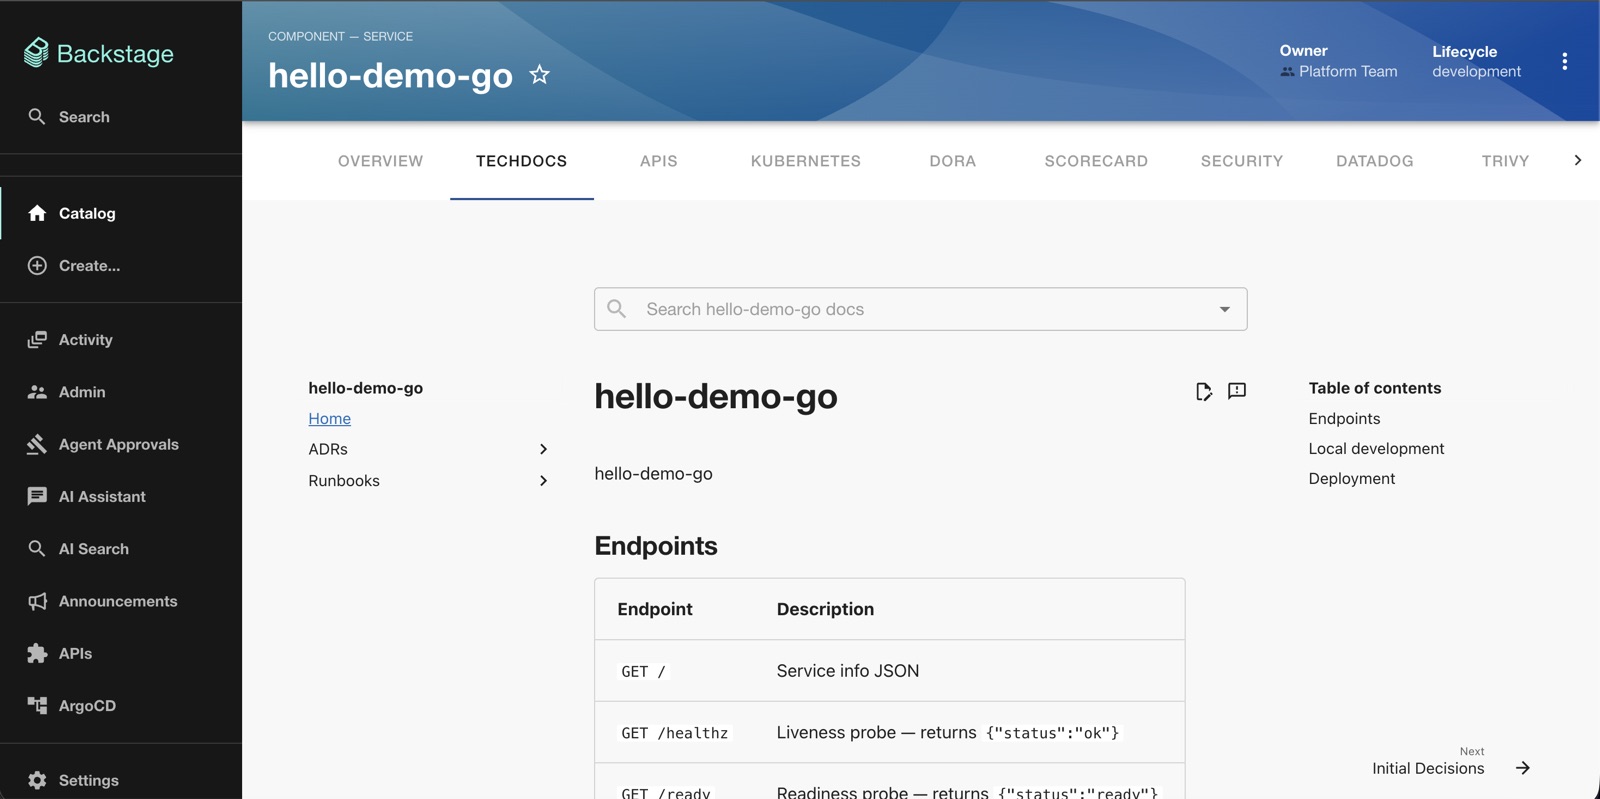Open AI Search magnifier icon
Image resolution: width=1600 pixels, height=799 pixels.
click(x=37, y=548)
